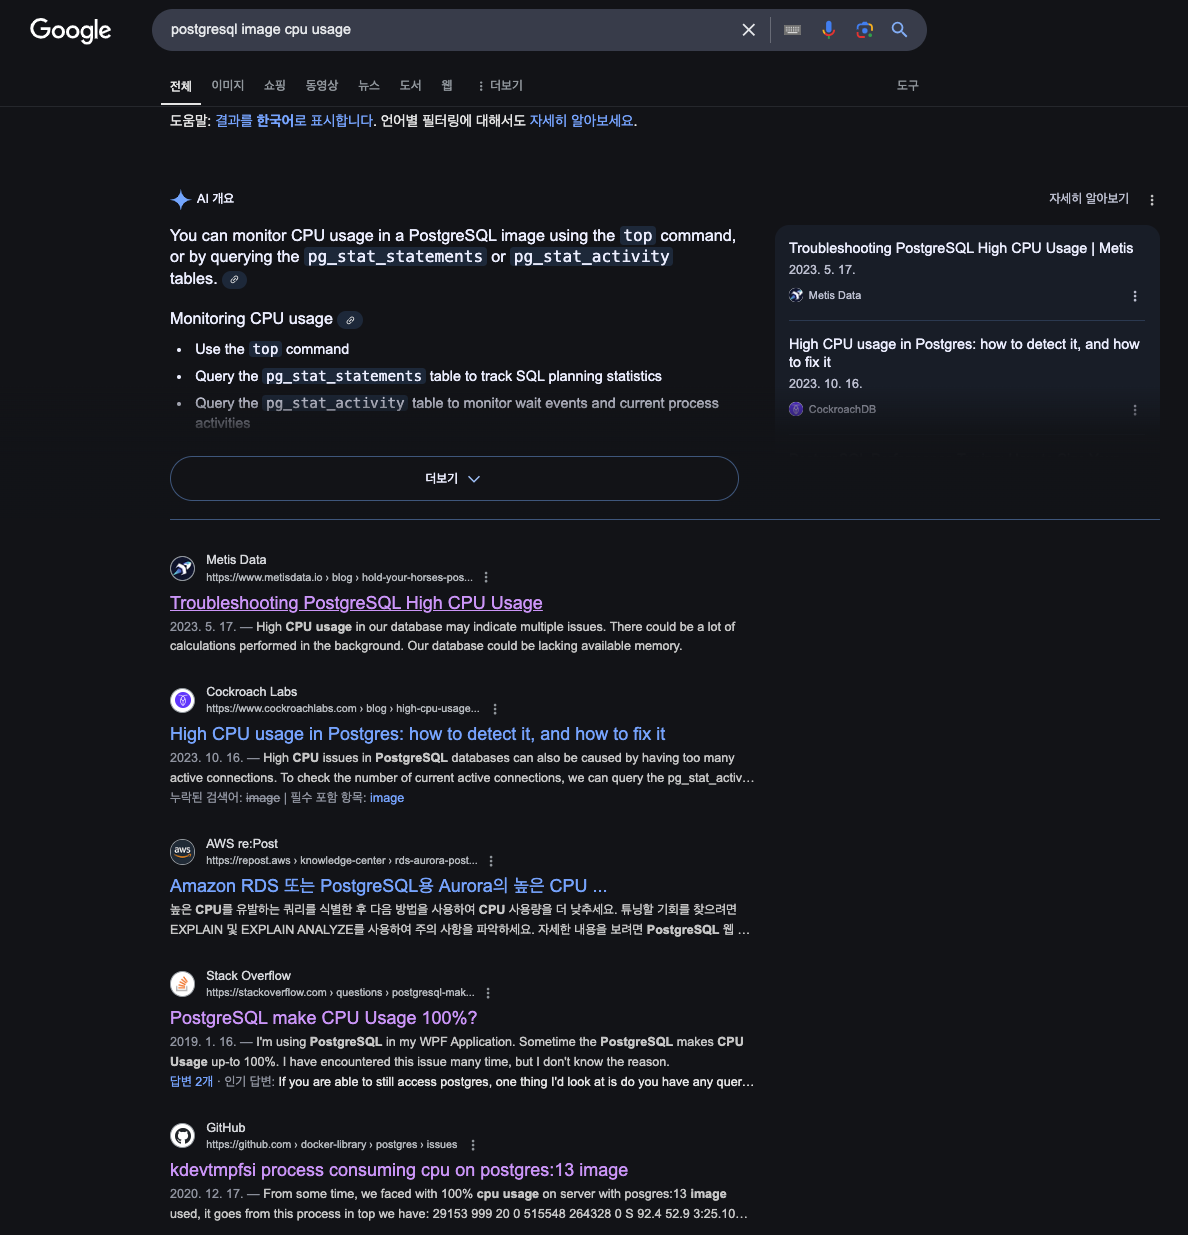Click 결과를 한국어로 표시합니다 link

point(295,121)
